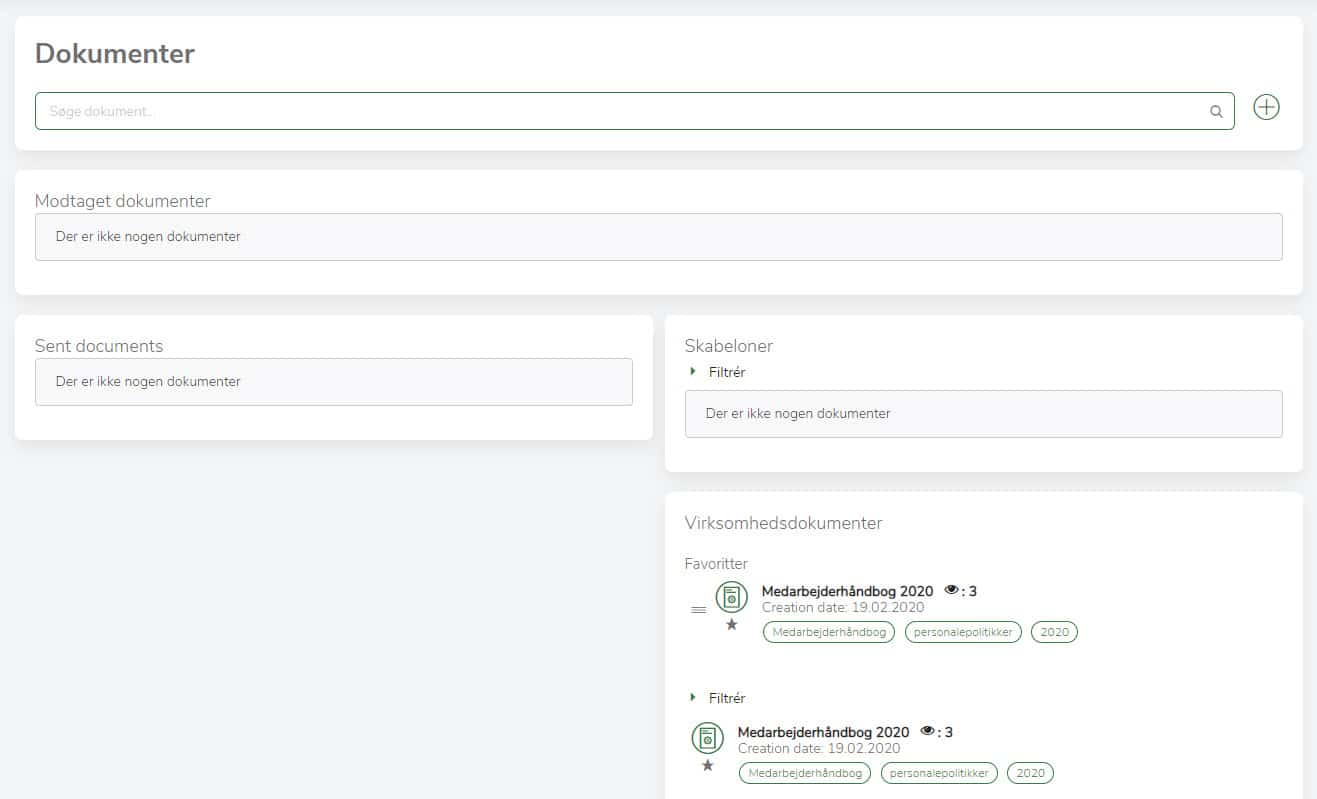The width and height of the screenshot is (1317, 799).
Task: Click Creation date text in lower entry
Action: click(x=819, y=748)
